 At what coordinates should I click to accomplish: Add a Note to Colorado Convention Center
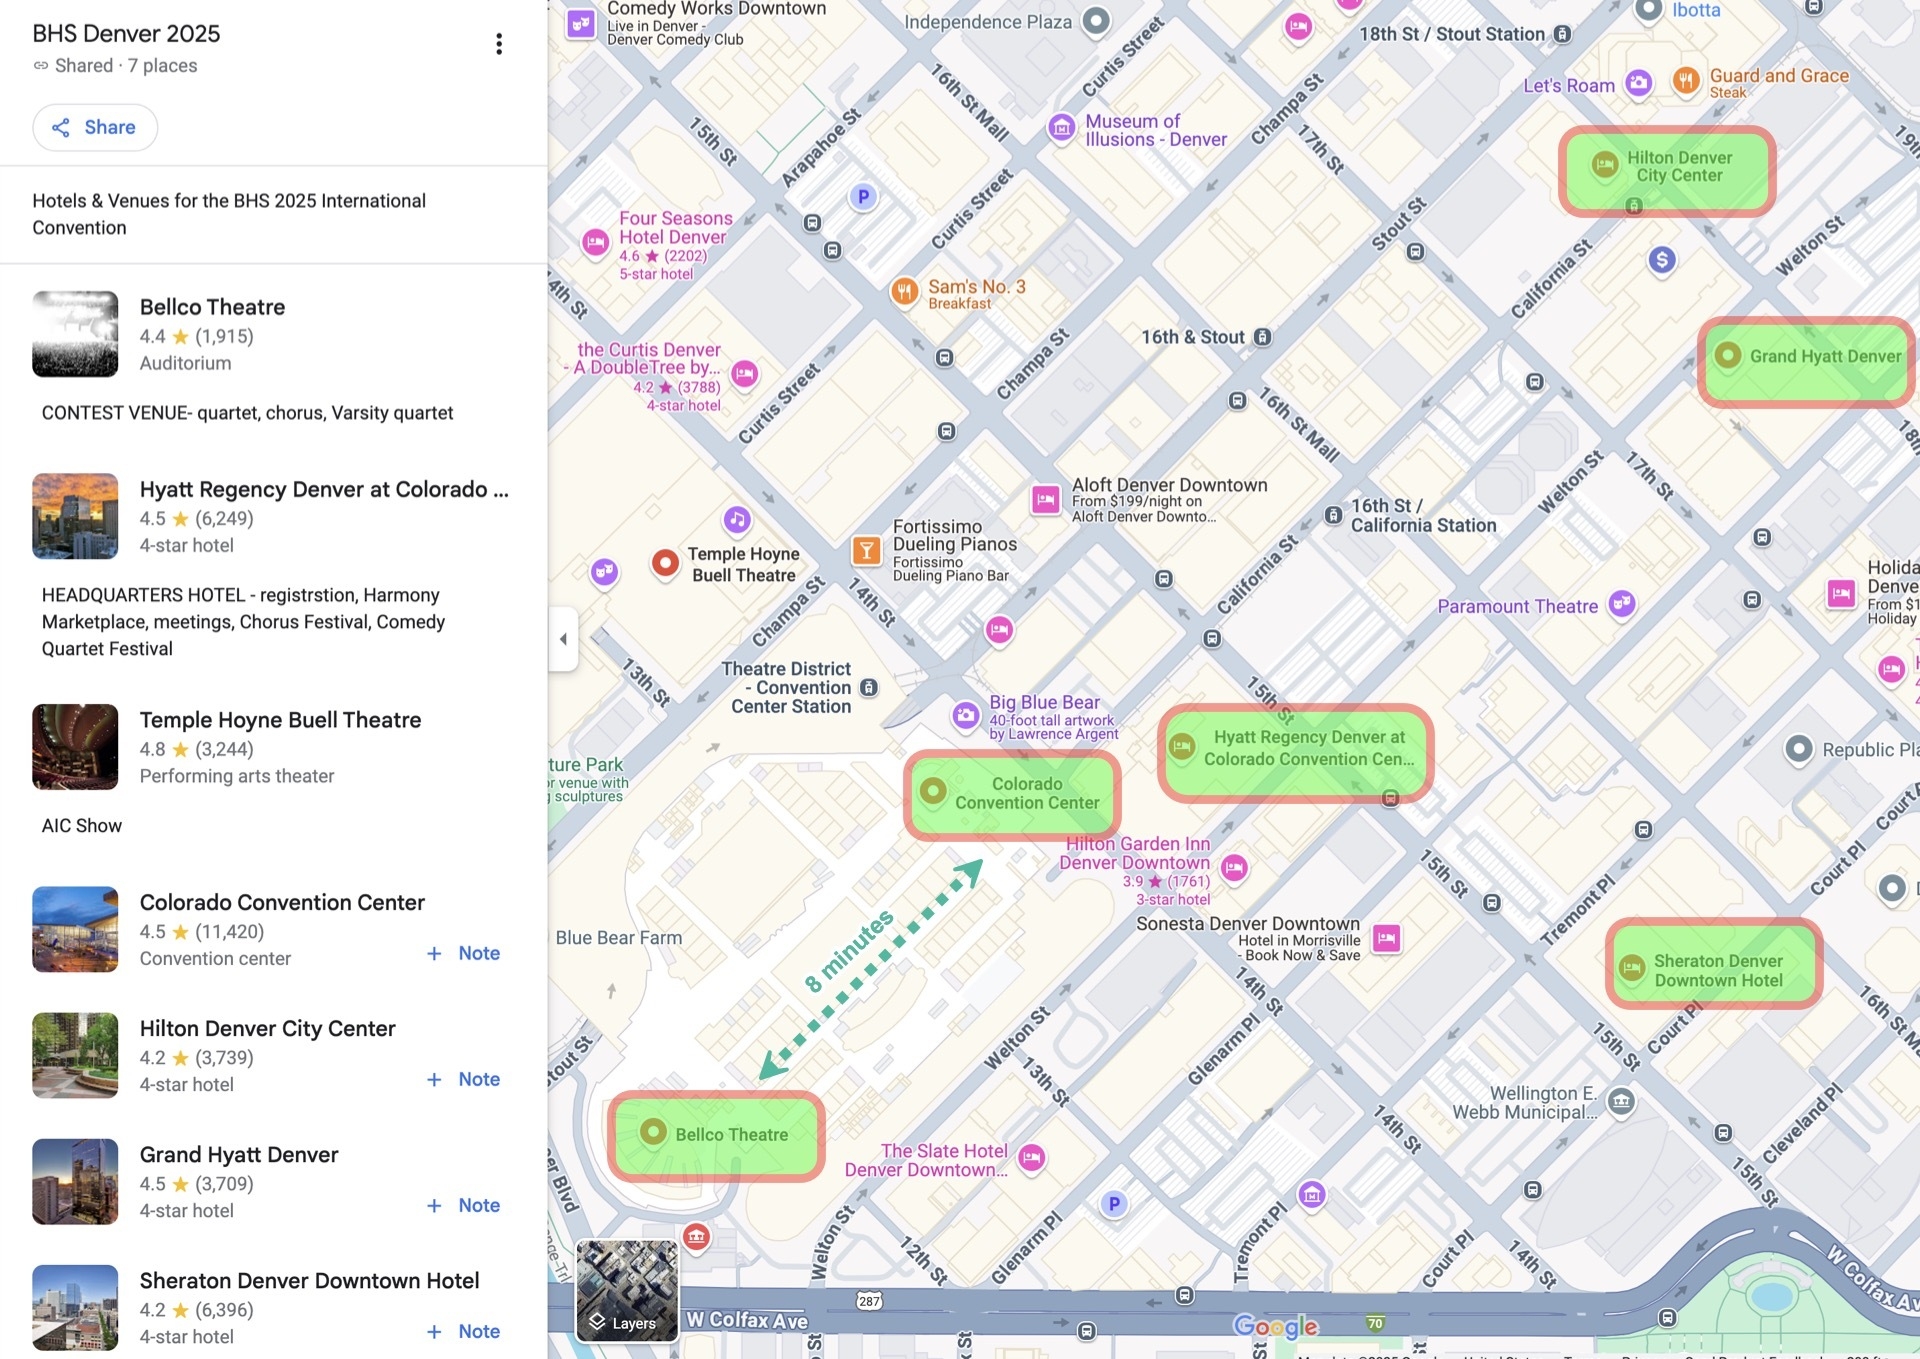(464, 953)
